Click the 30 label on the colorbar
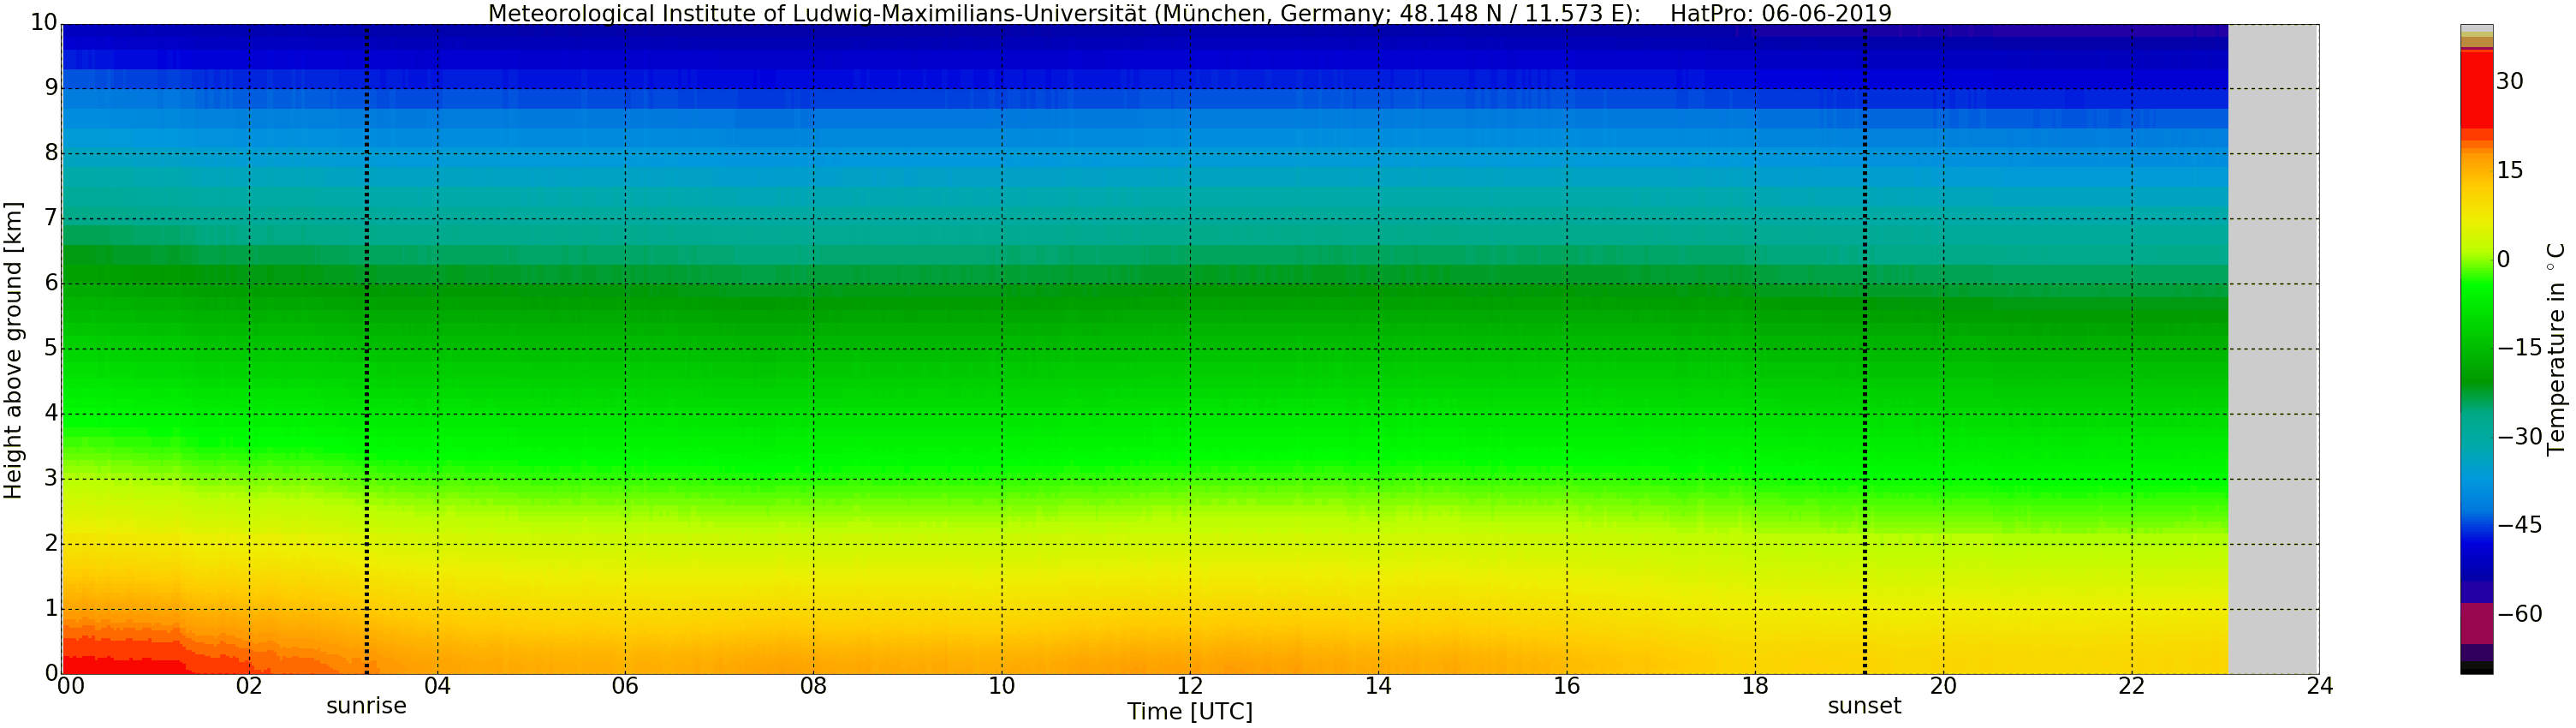This screenshot has width=2576, height=728. coord(2509,81)
